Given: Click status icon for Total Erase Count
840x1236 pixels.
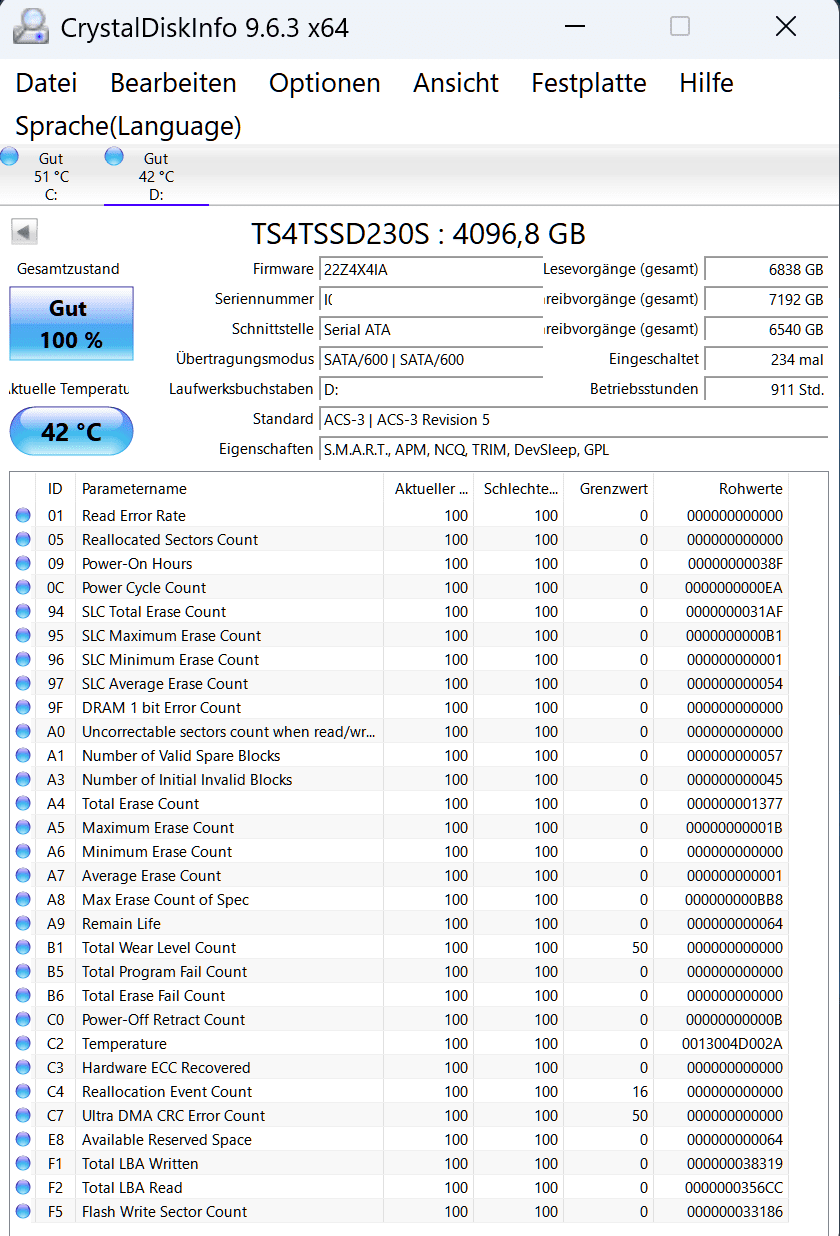Looking at the screenshot, I should [x=23, y=804].
